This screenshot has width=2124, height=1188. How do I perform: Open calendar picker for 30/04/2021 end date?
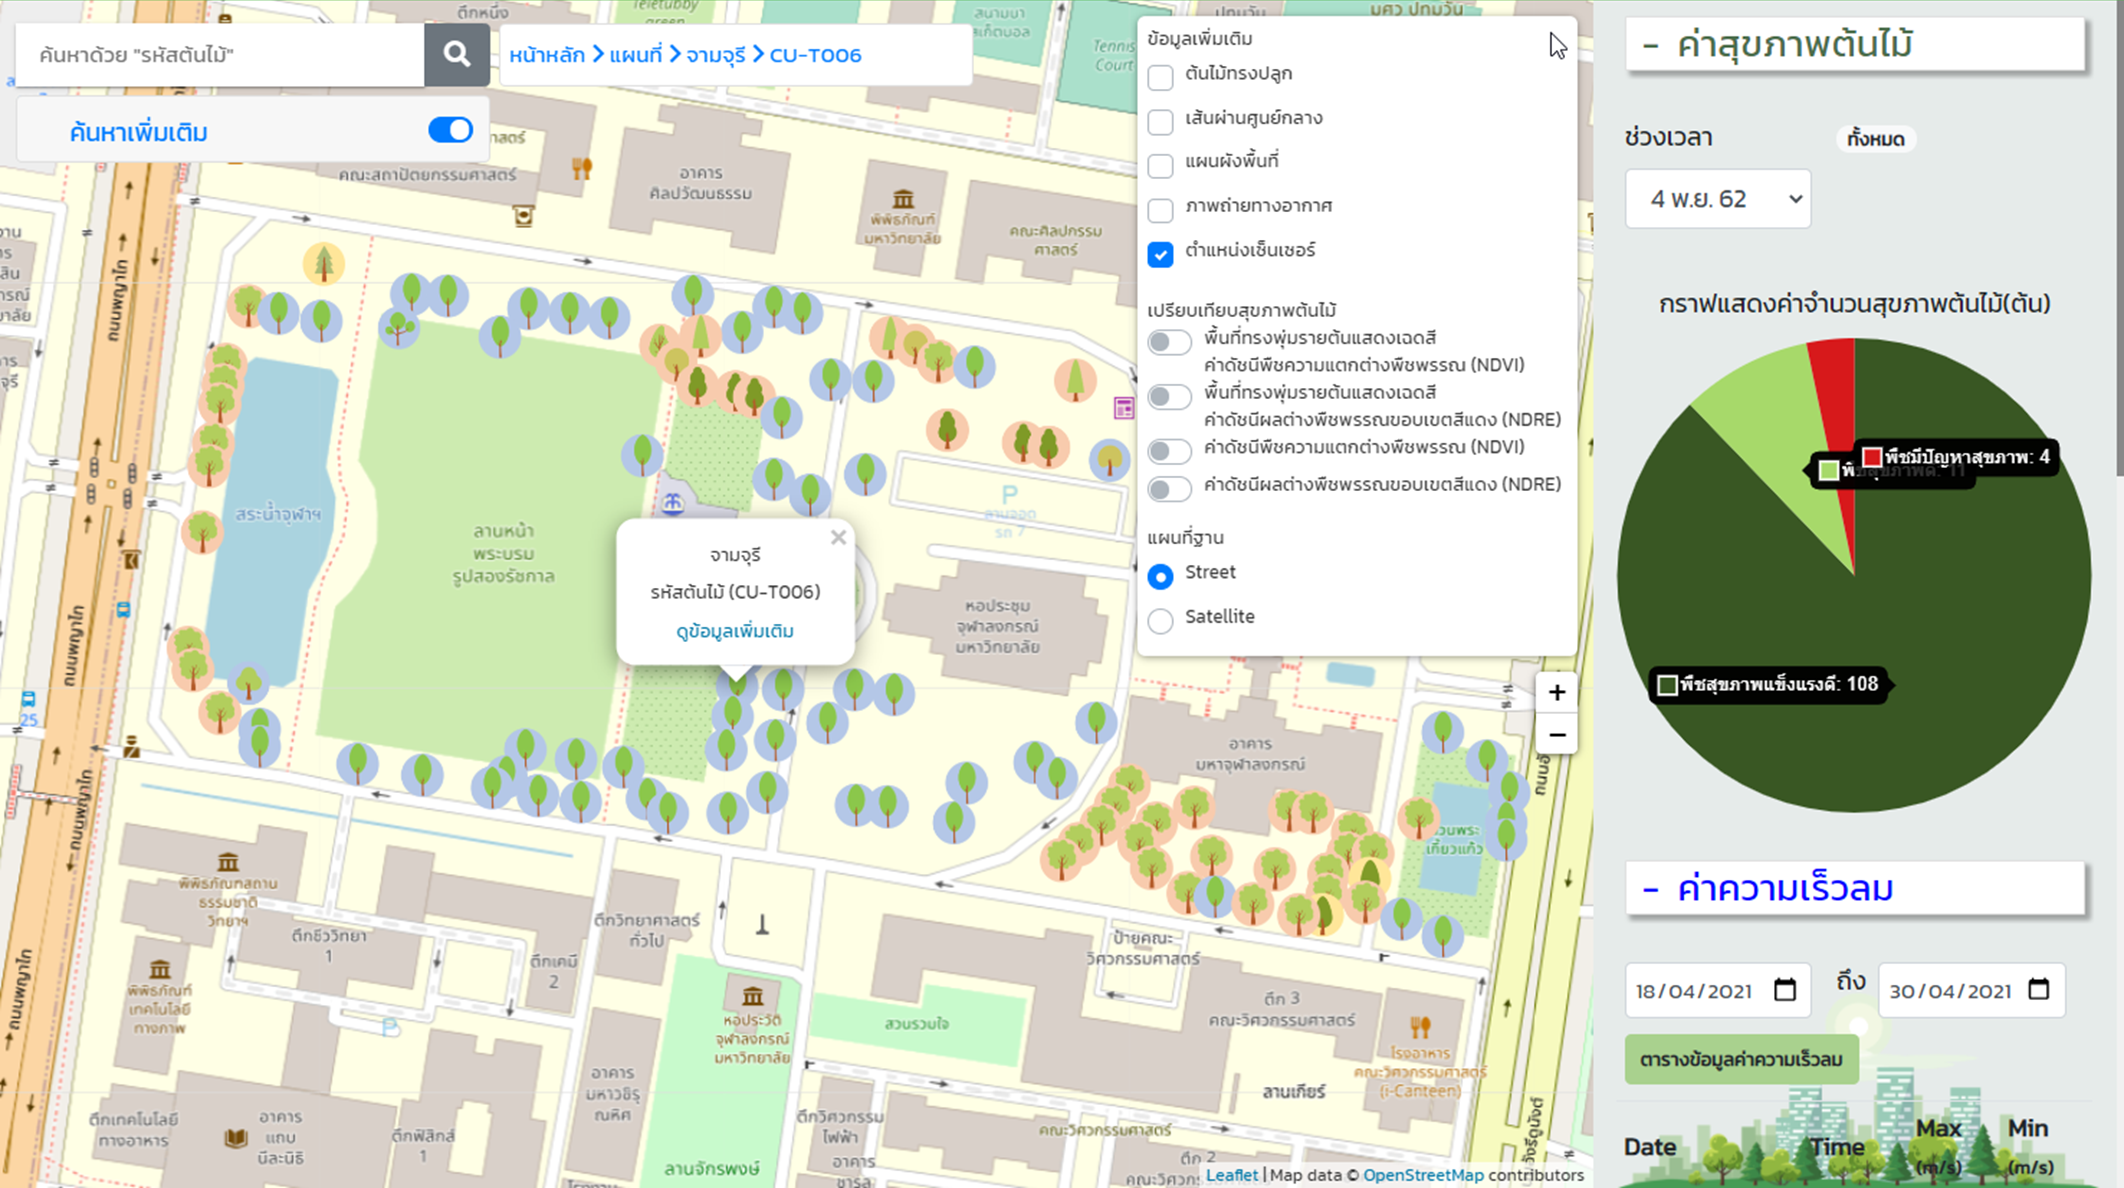(x=2039, y=990)
